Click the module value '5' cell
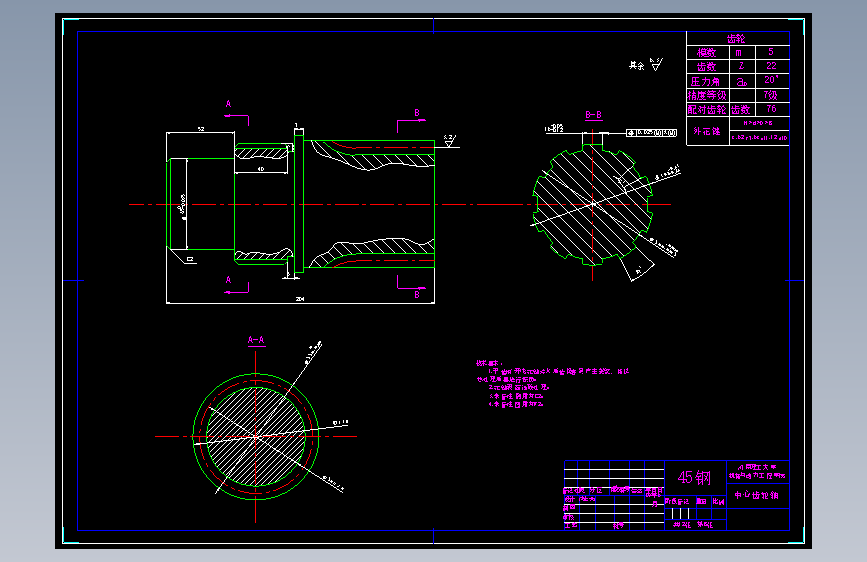The image size is (867, 562). (x=771, y=51)
